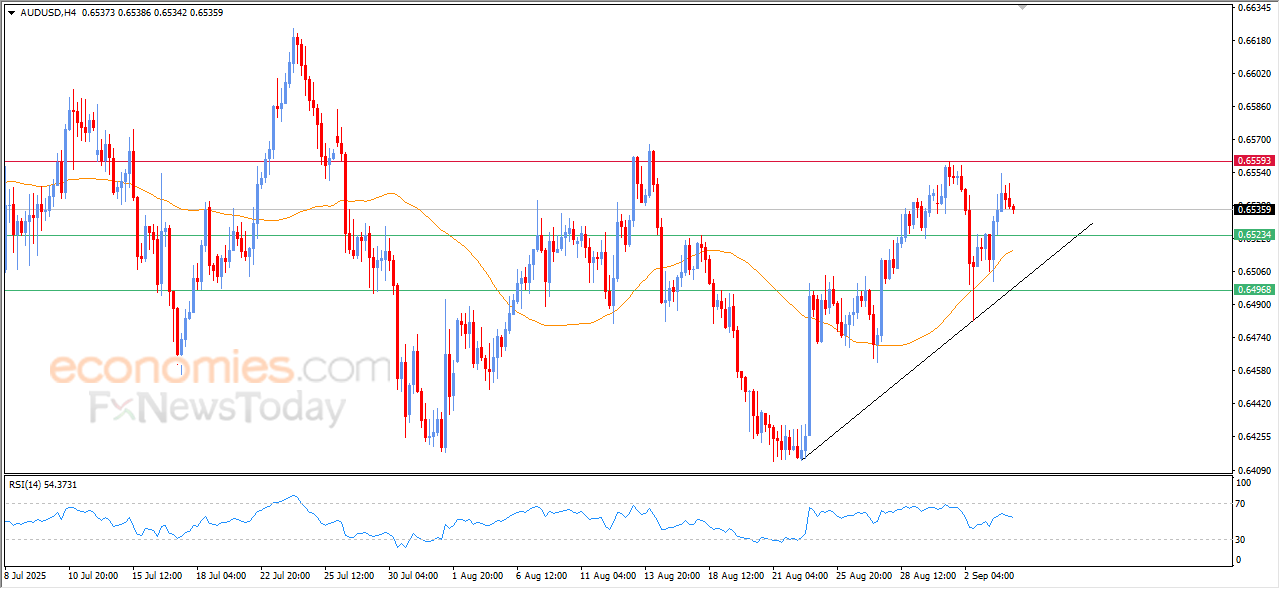Click the small arrow before AUDUSD,H4 title
1280x589 pixels.
pos(11,13)
